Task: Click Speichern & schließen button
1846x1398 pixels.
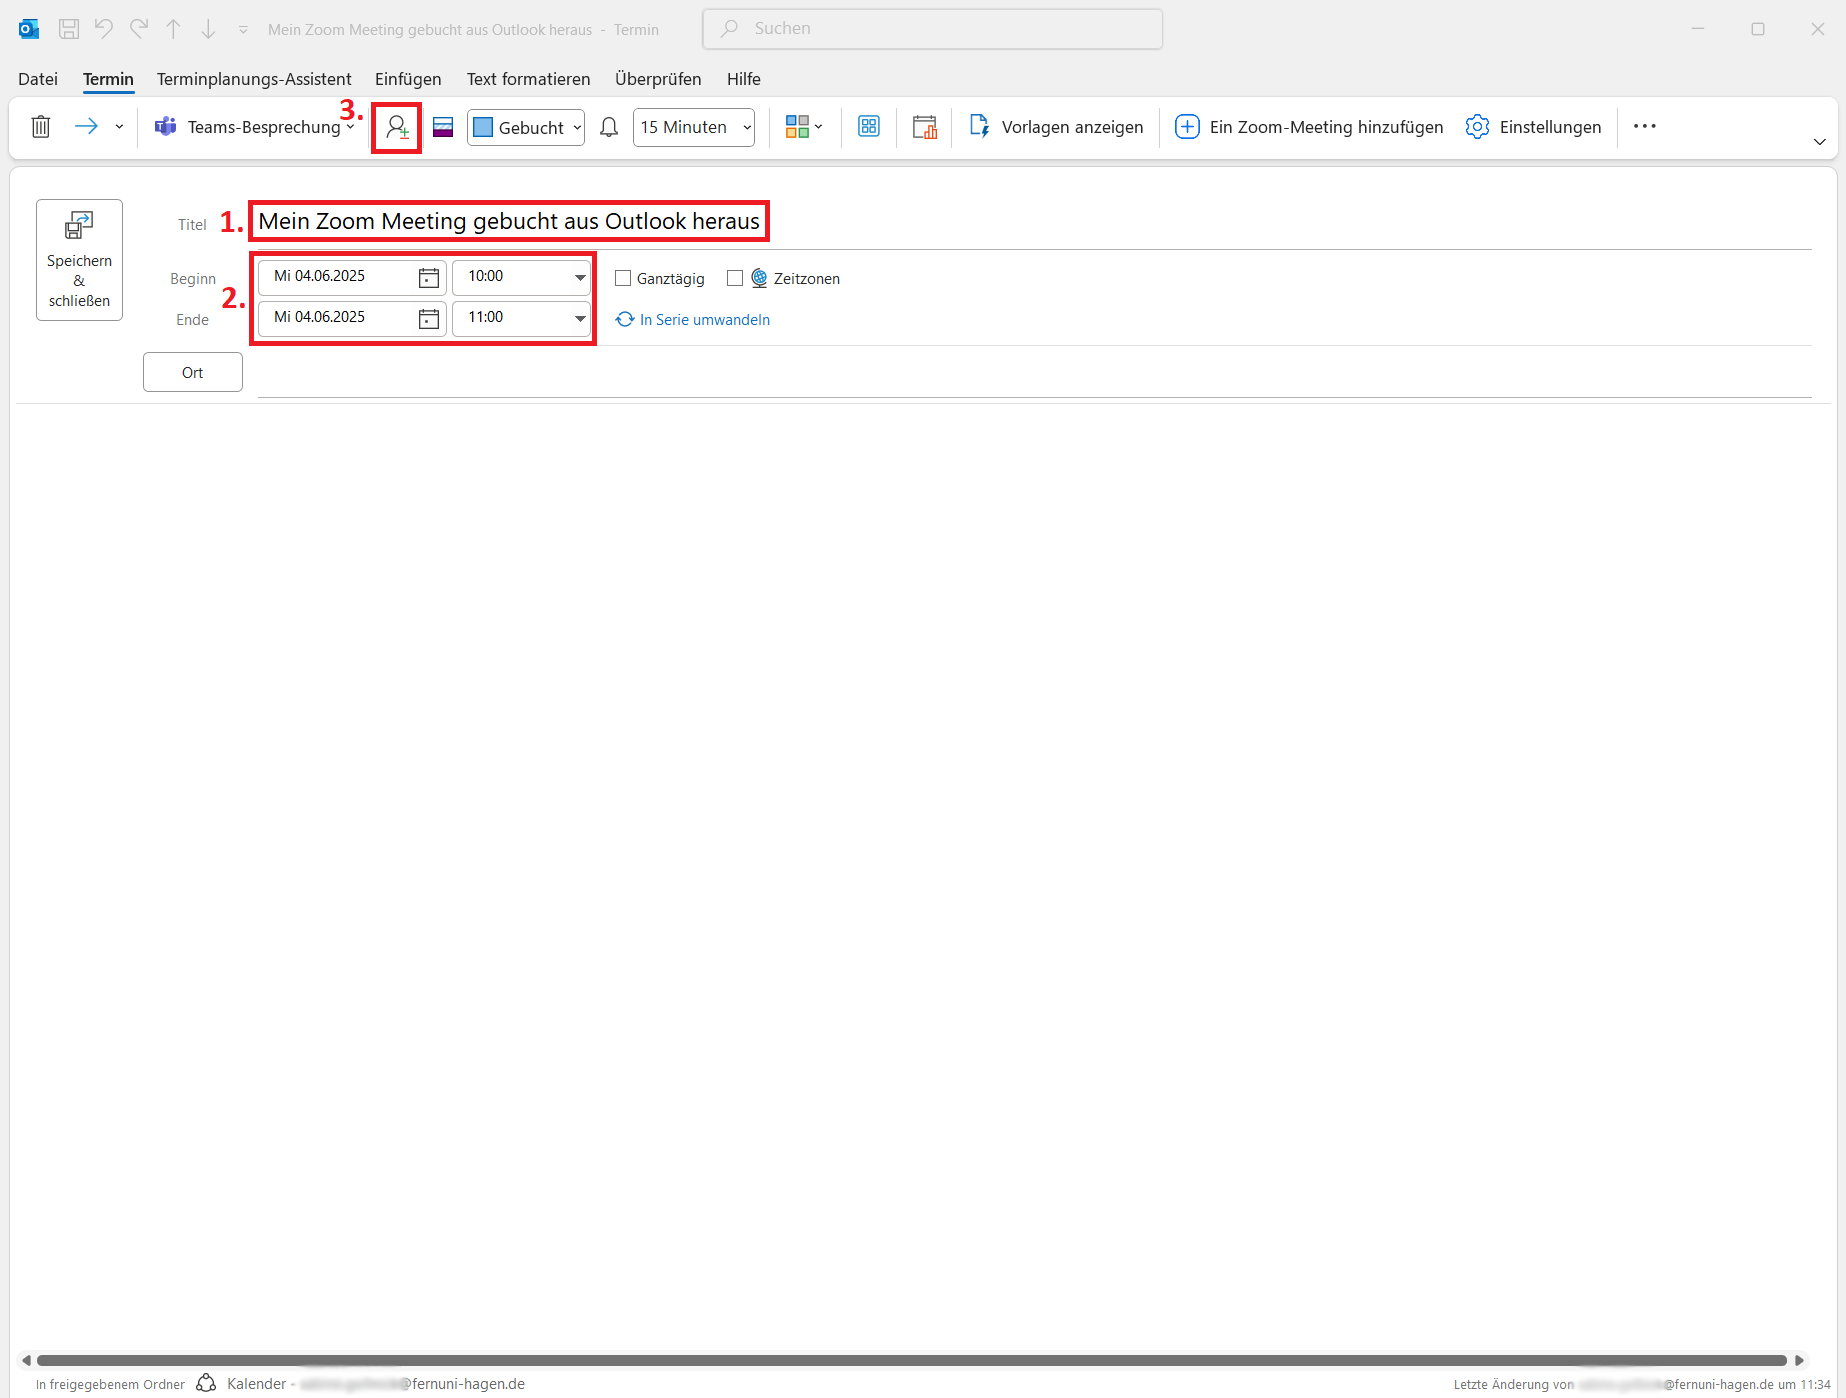Action: pos(79,260)
